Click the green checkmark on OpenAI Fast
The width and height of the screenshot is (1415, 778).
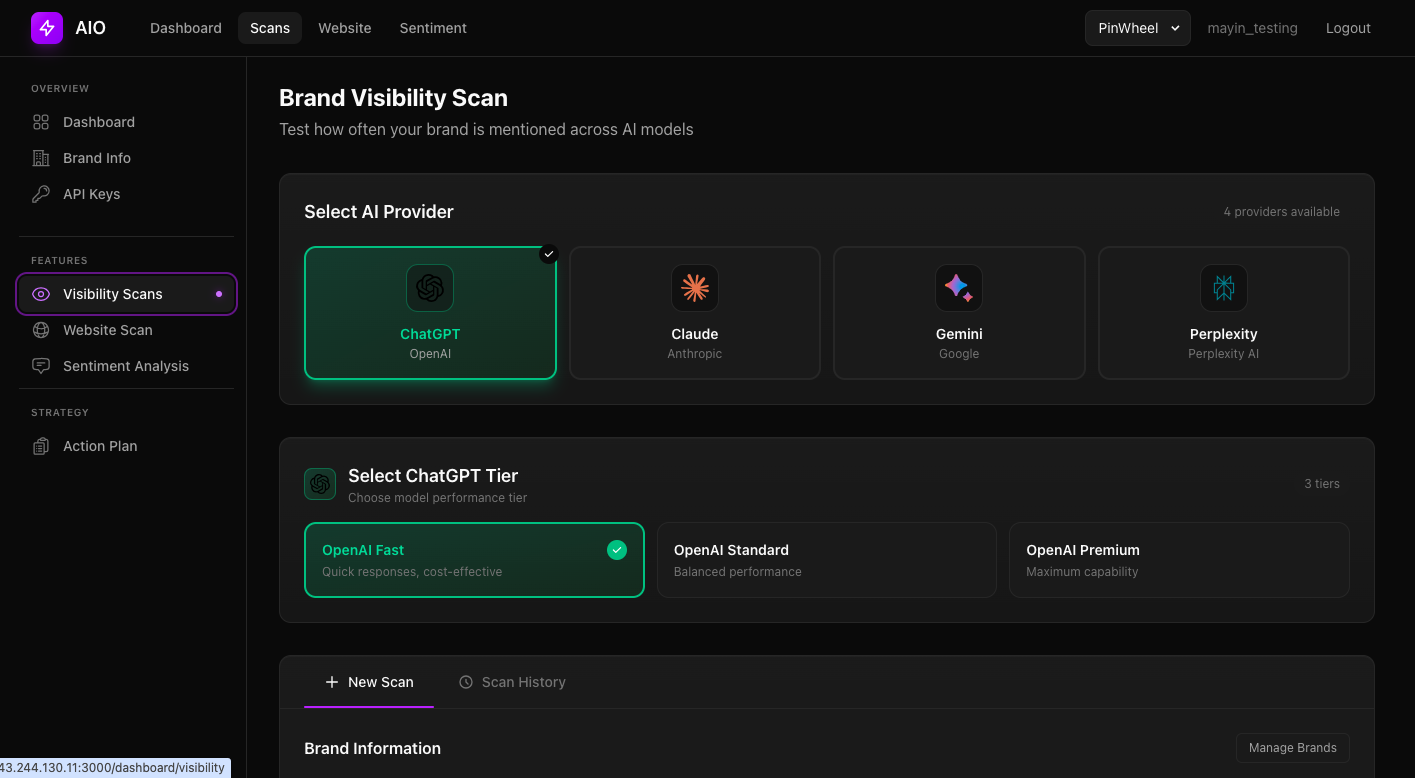coord(616,549)
